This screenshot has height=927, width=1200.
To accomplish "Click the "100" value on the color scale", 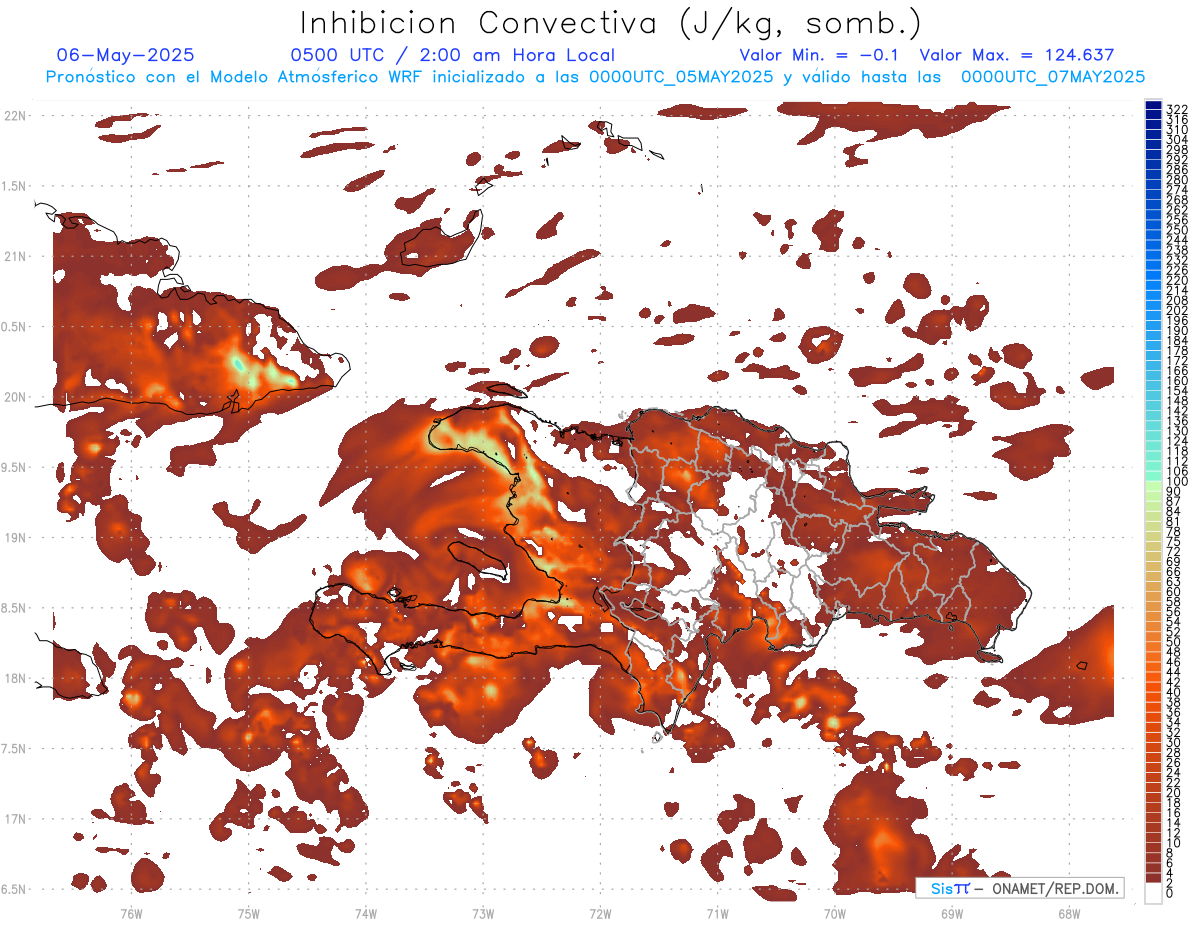I will (x=1176, y=482).
